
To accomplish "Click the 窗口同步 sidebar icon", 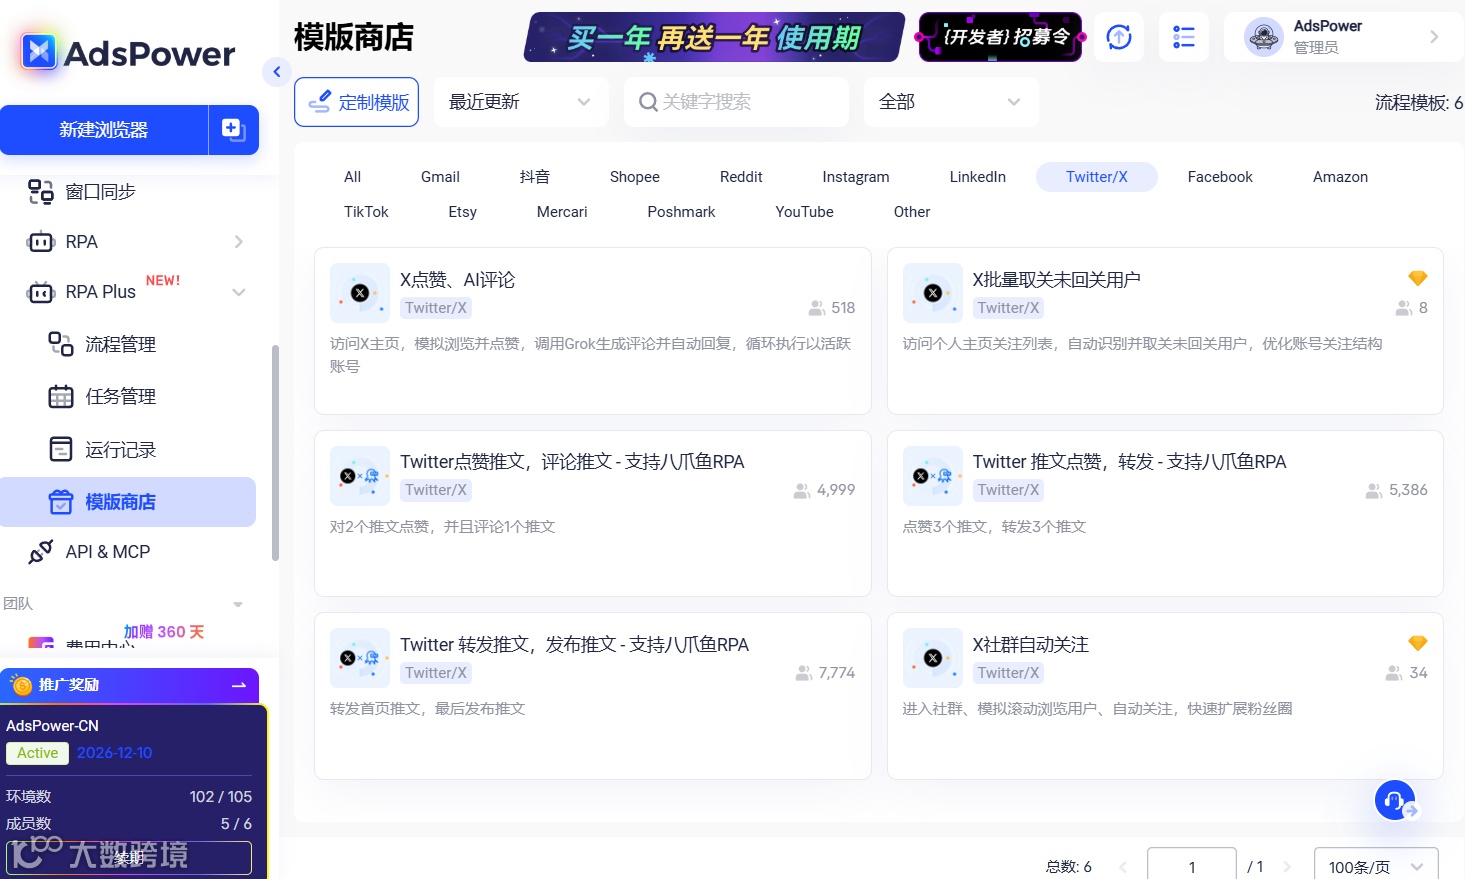I will [x=40, y=192].
